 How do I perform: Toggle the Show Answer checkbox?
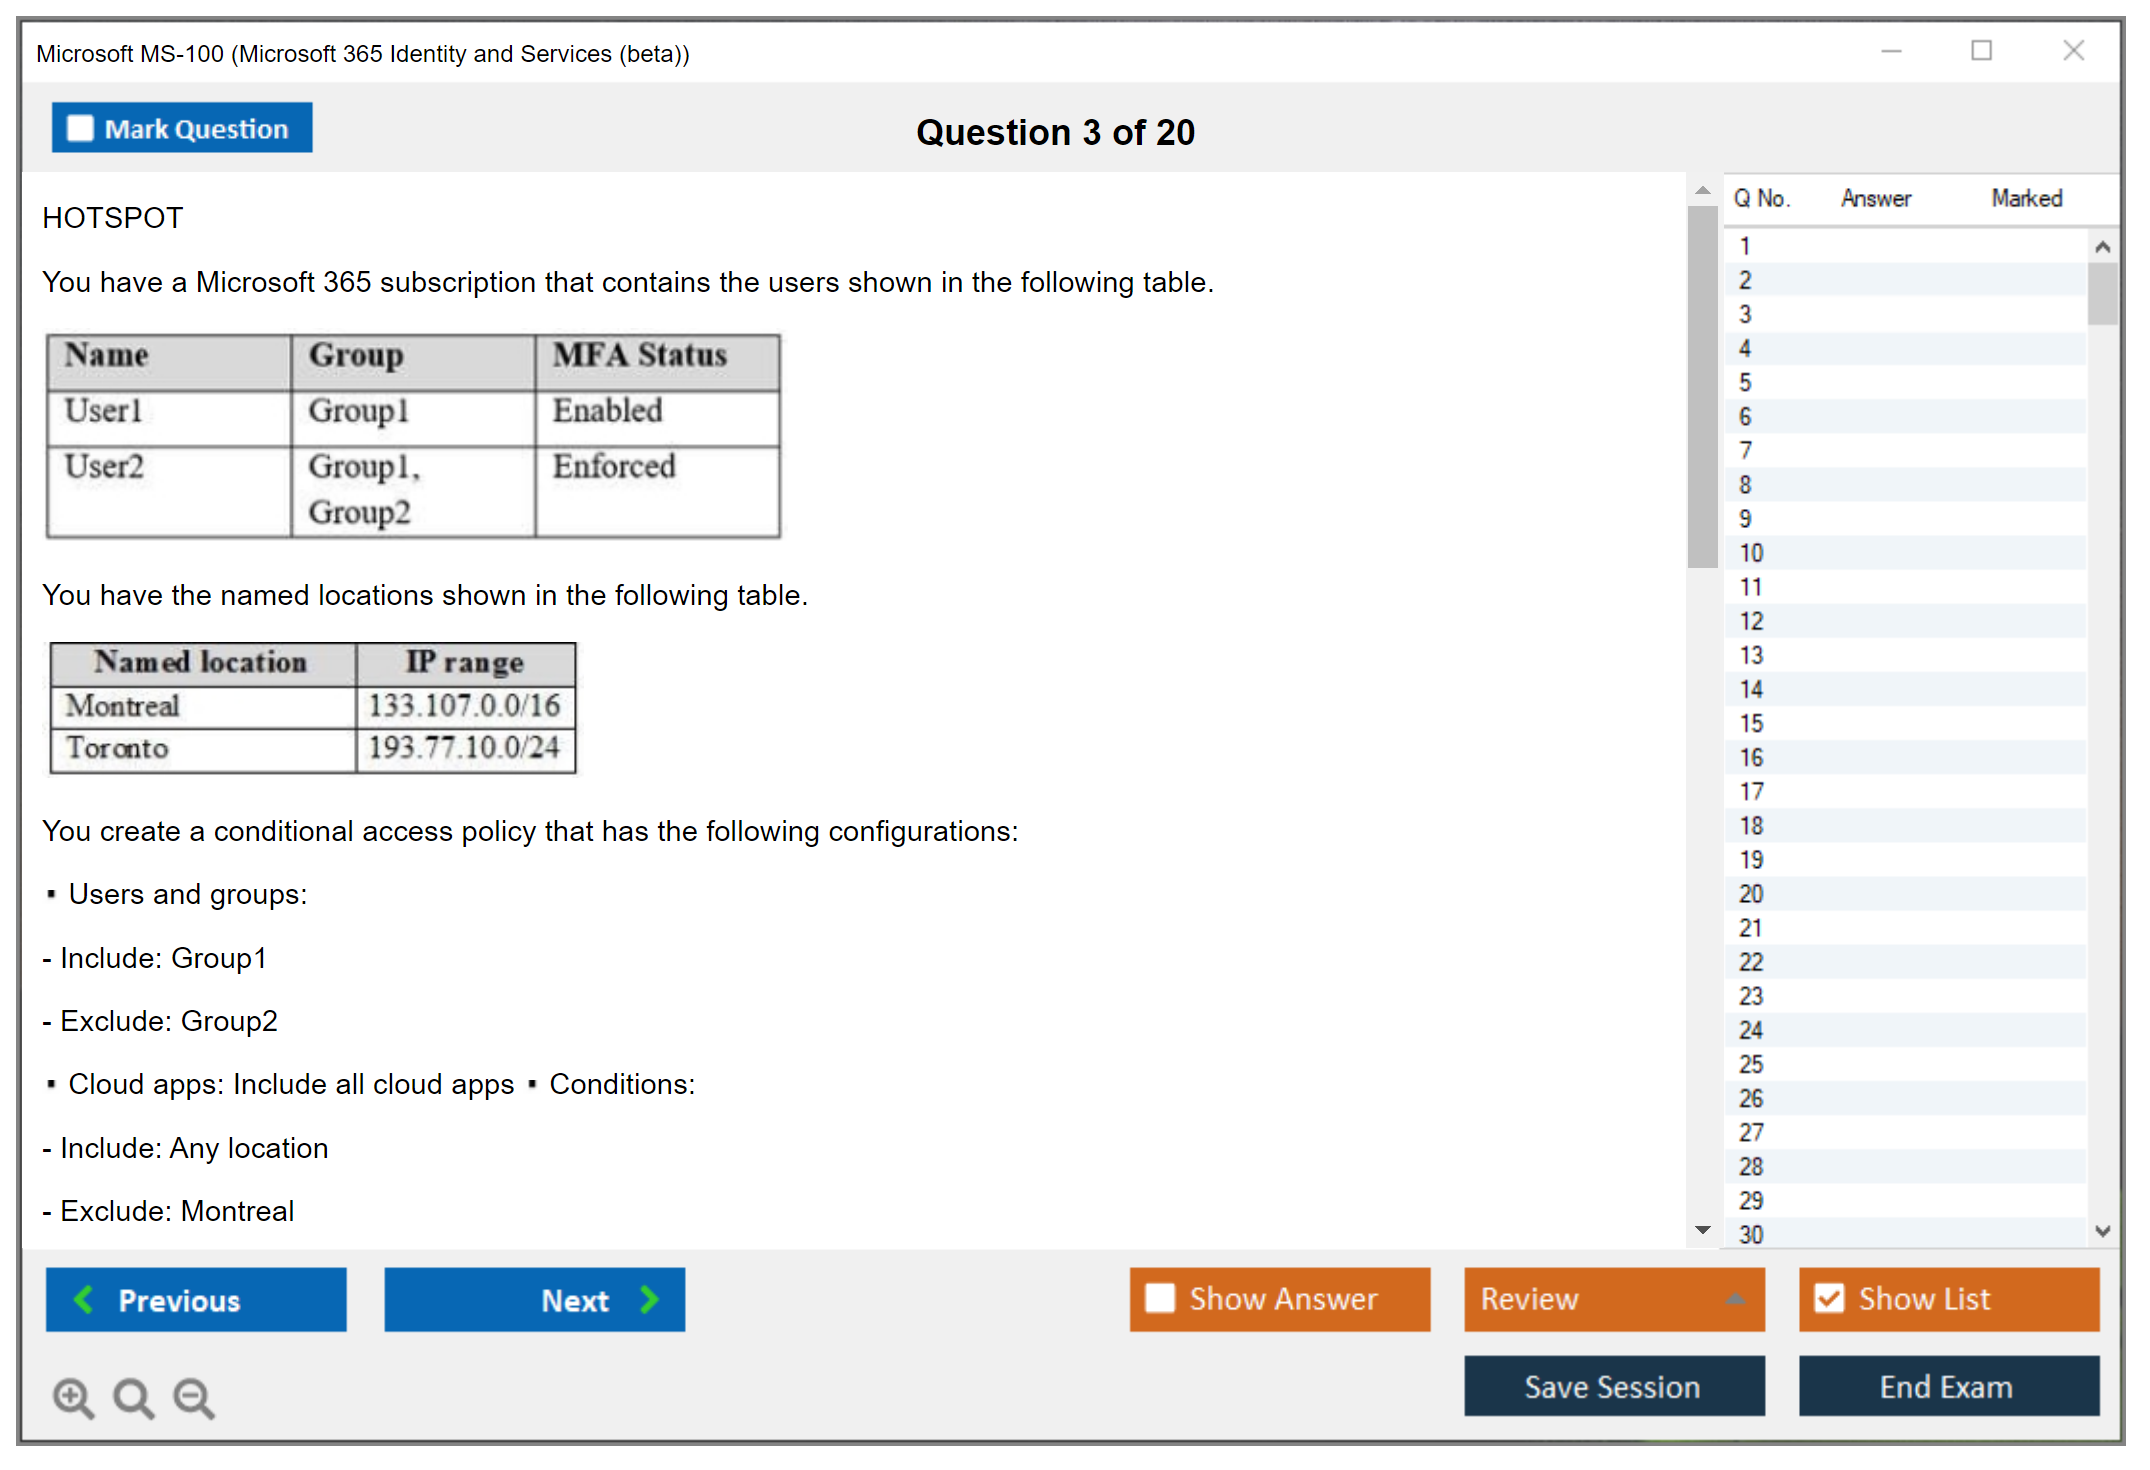(x=1160, y=1298)
